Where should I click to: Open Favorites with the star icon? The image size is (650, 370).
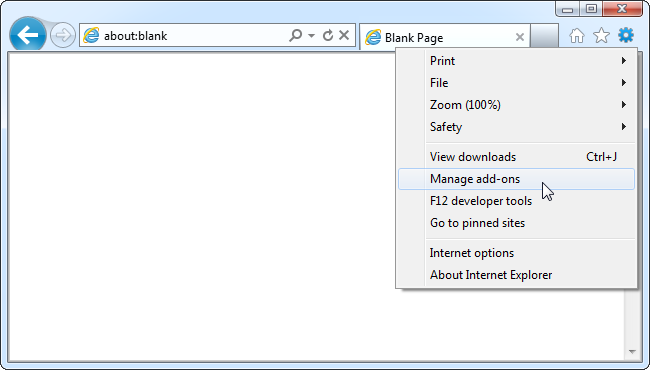coord(601,36)
